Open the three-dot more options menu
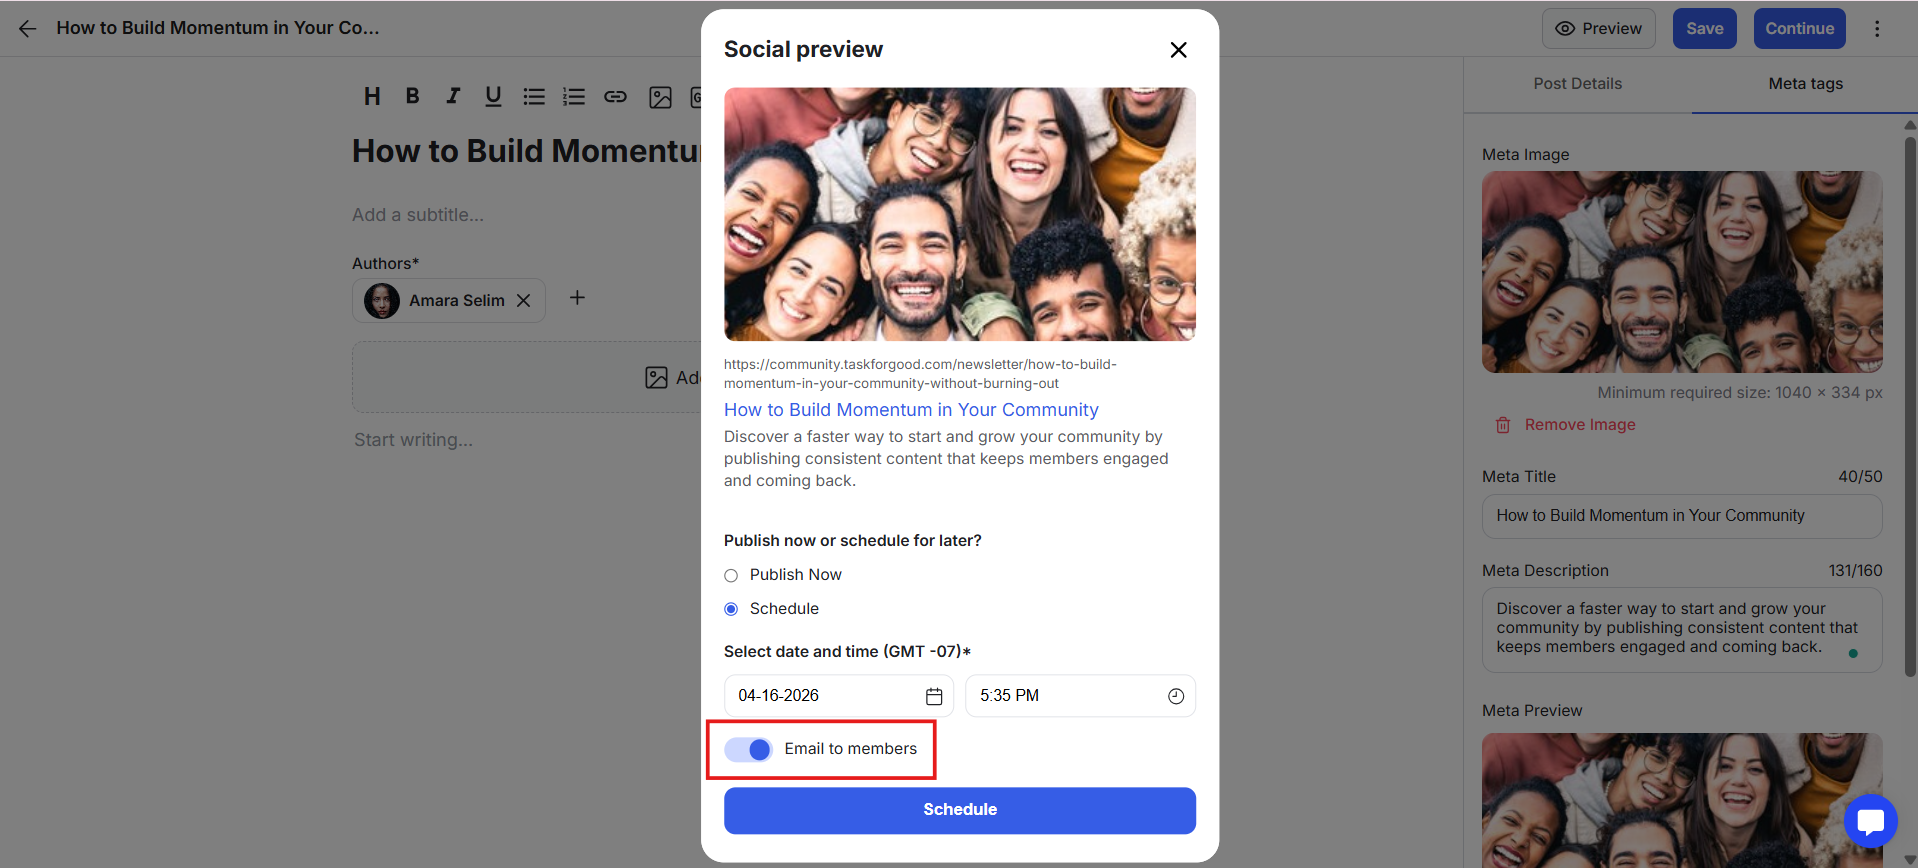1918x868 pixels. pyautogui.click(x=1877, y=29)
